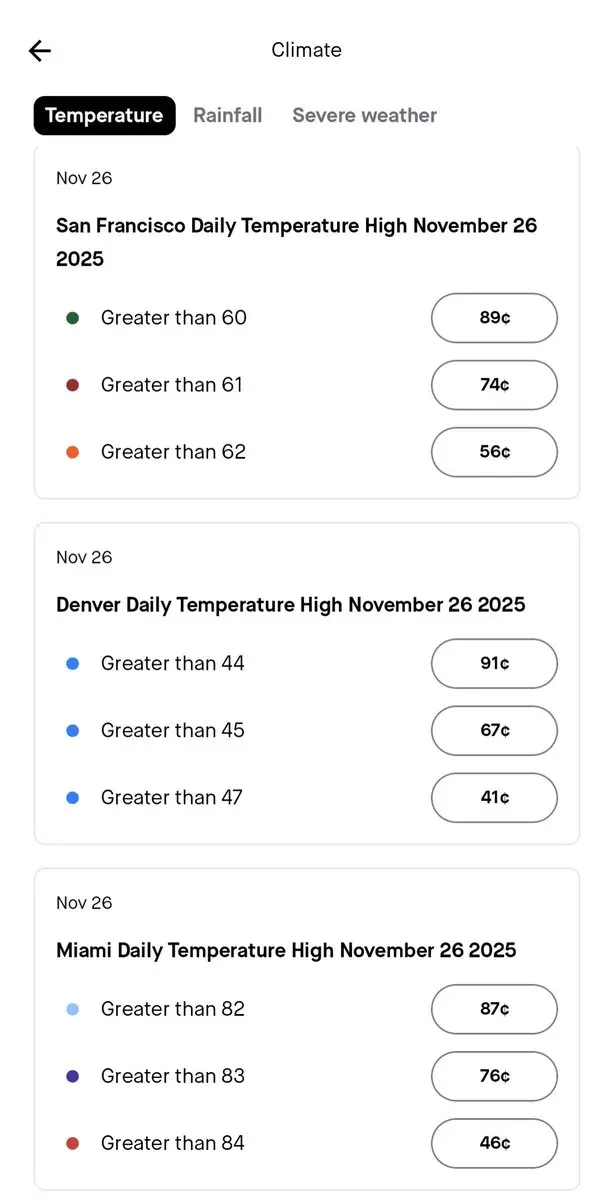Choose the 76¢ button for Greater than 83
This screenshot has width=614, height=1200.
tap(494, 1077)
